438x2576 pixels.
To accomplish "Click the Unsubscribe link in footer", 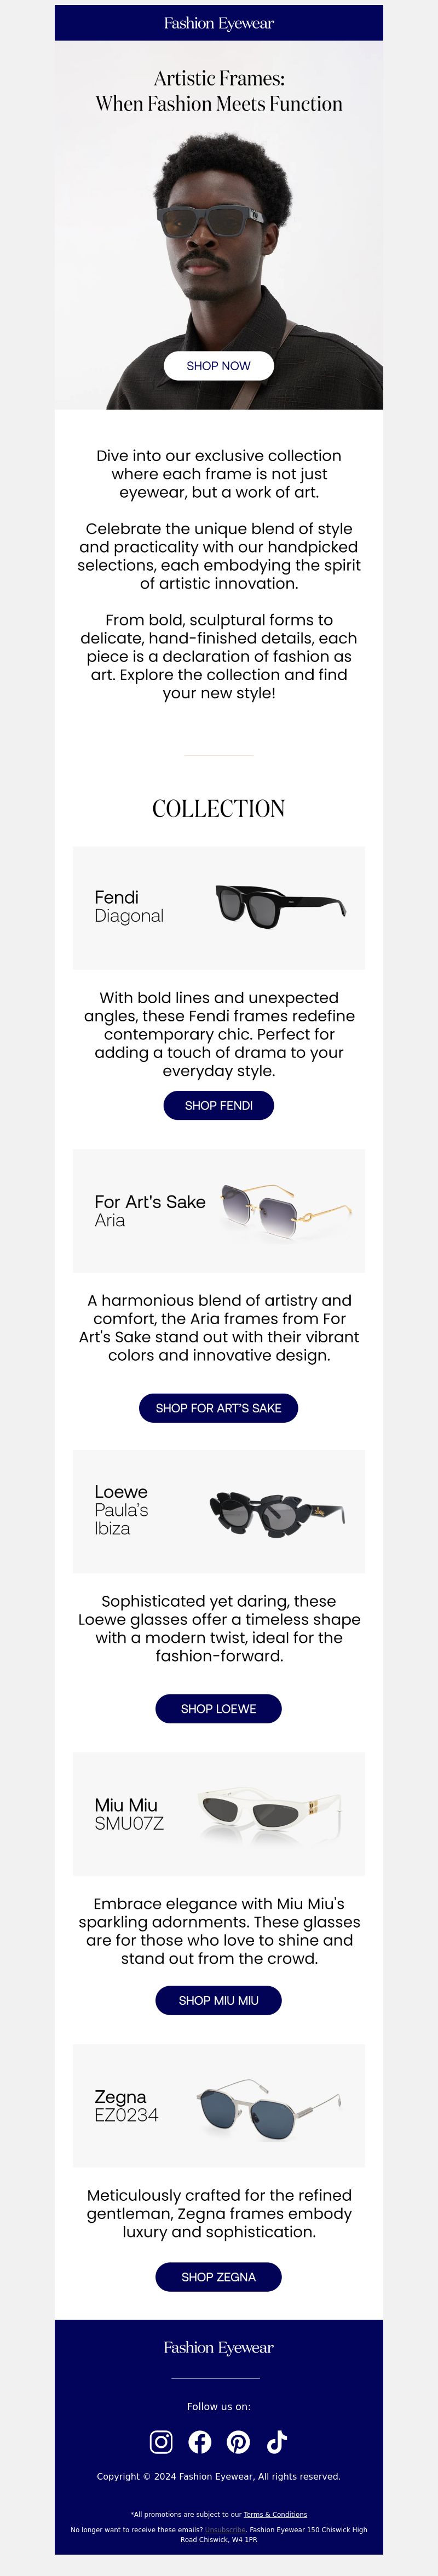I will click(225, 2530).
